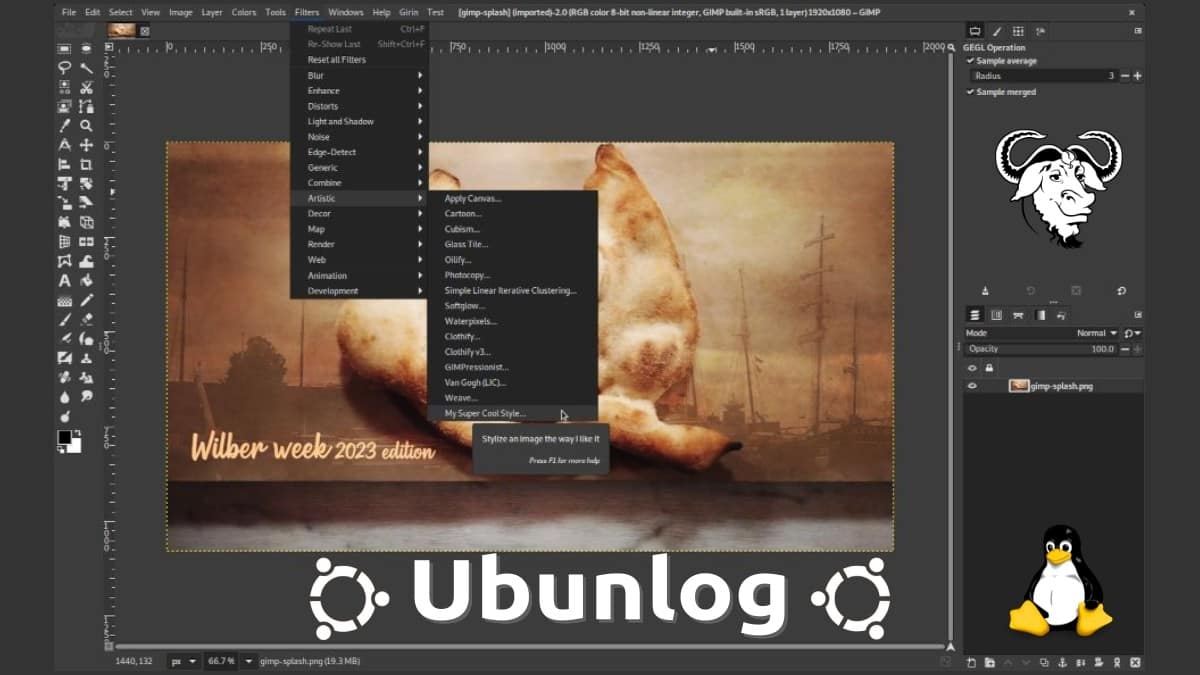Click the reset tool options icon
1200x675 pixels.
[x=1121, y=291]
